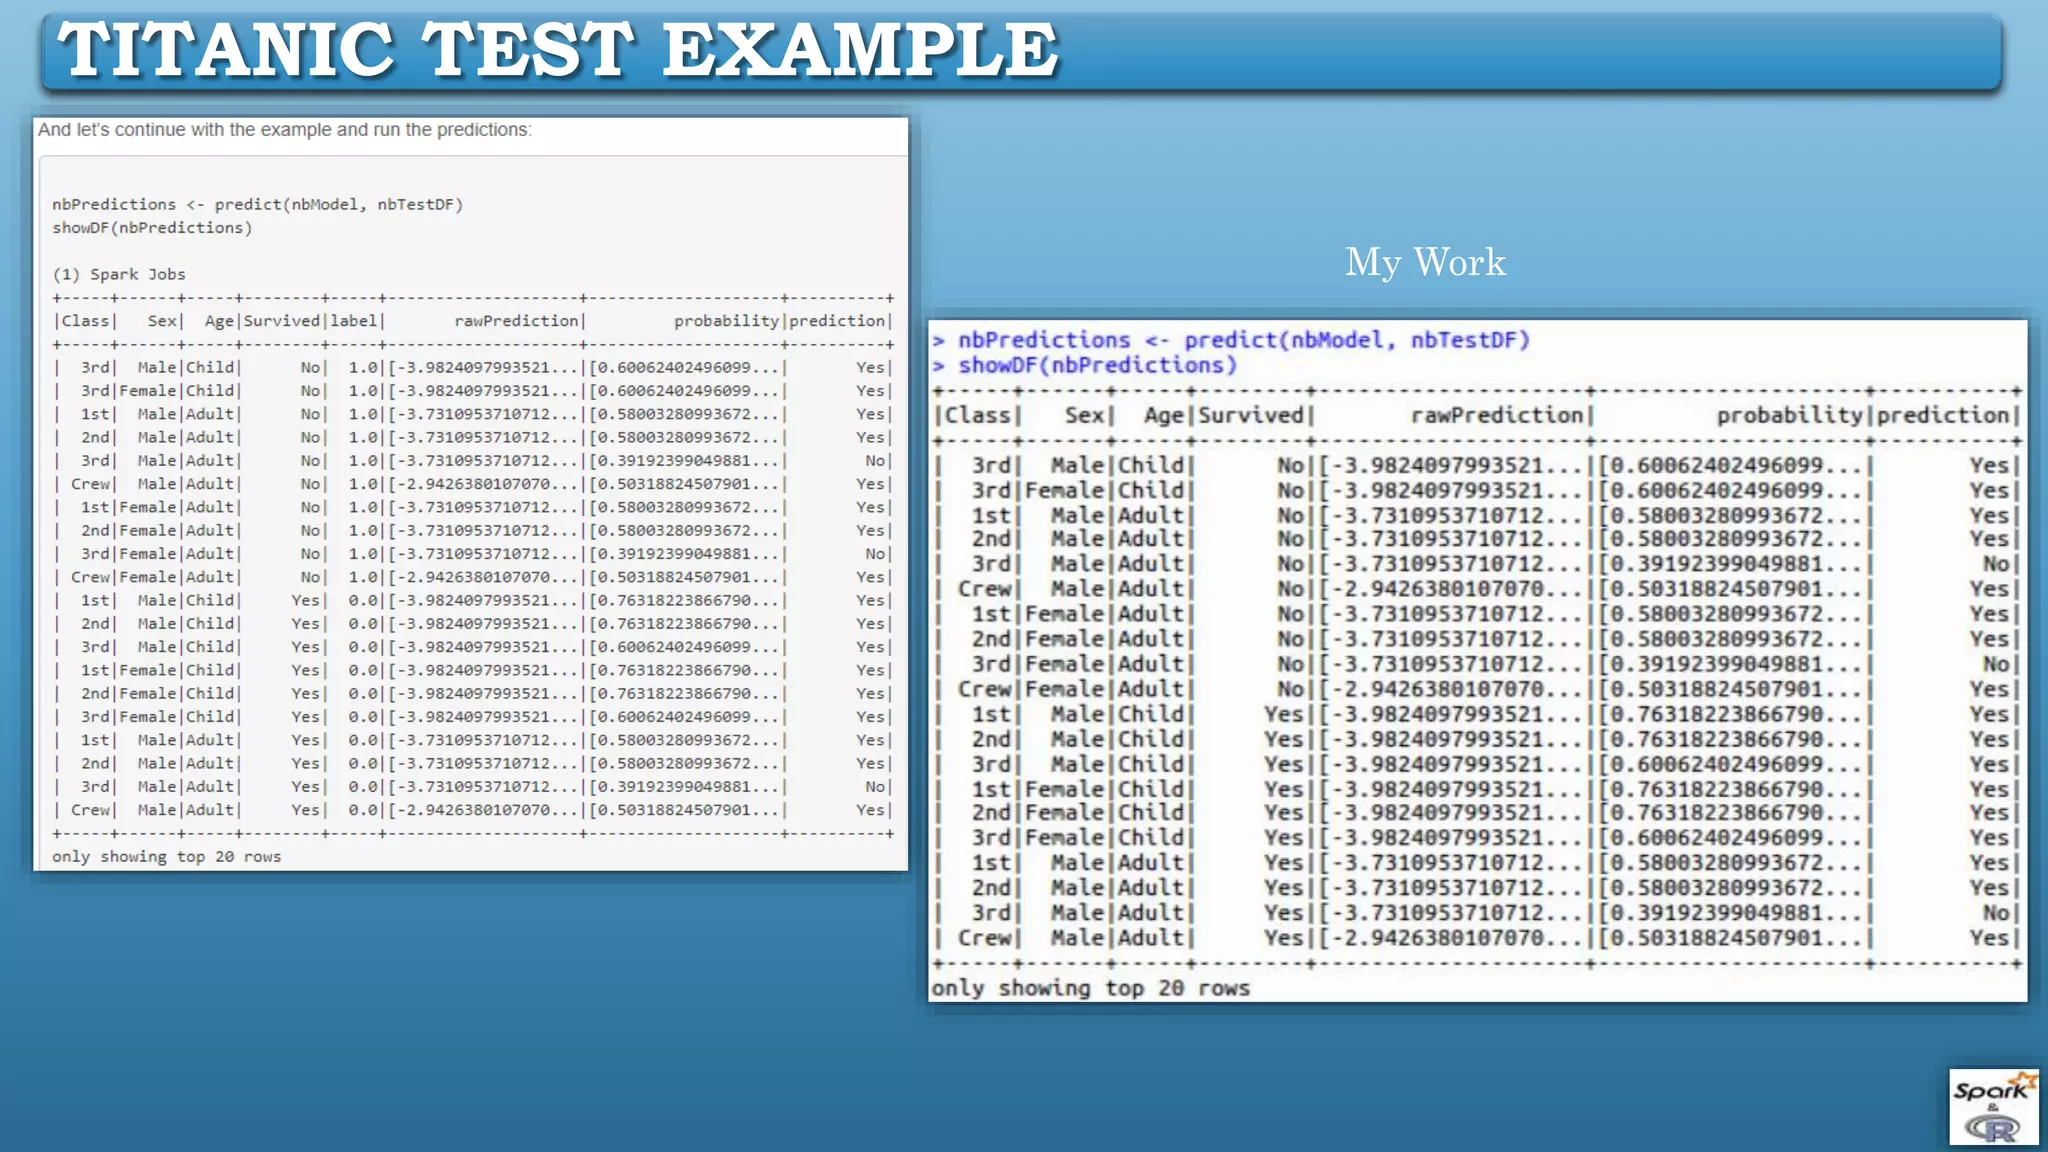Click 'rawPrediction' header in left table
The height and width of the screenshot is (1152, 2048).
point(516,321)
